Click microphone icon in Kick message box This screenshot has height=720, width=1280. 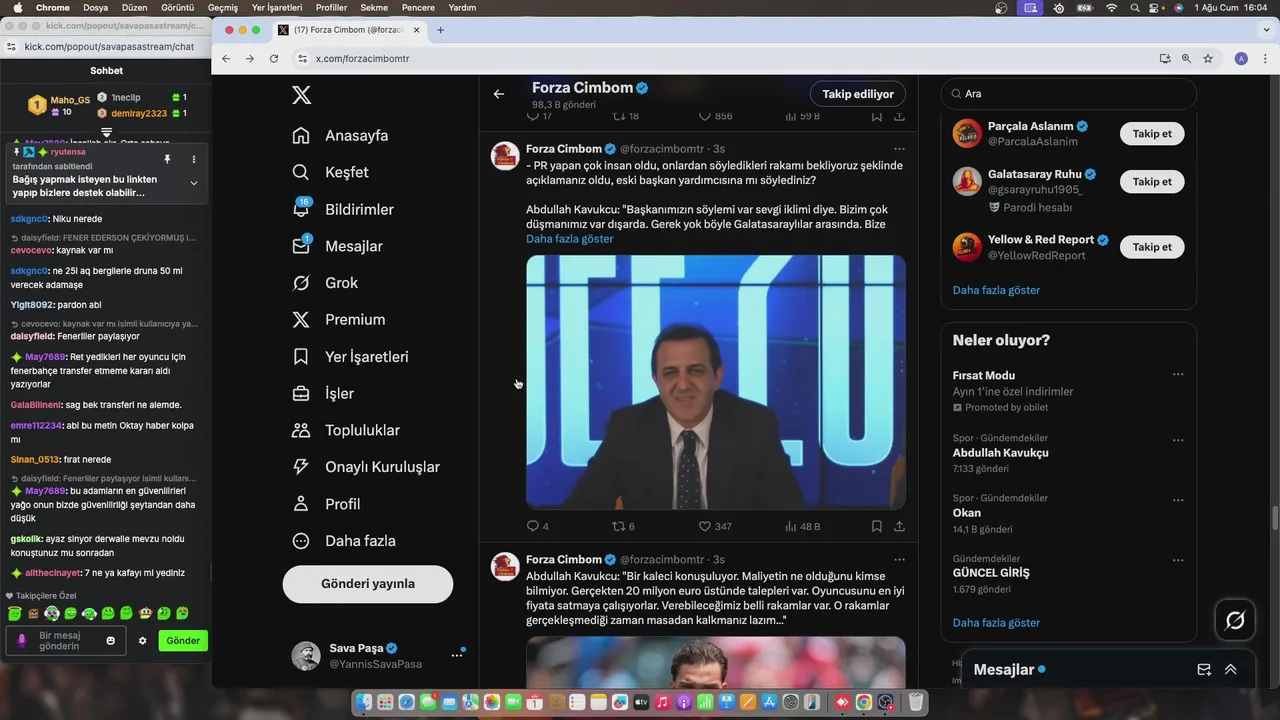[x=22, y=641]
